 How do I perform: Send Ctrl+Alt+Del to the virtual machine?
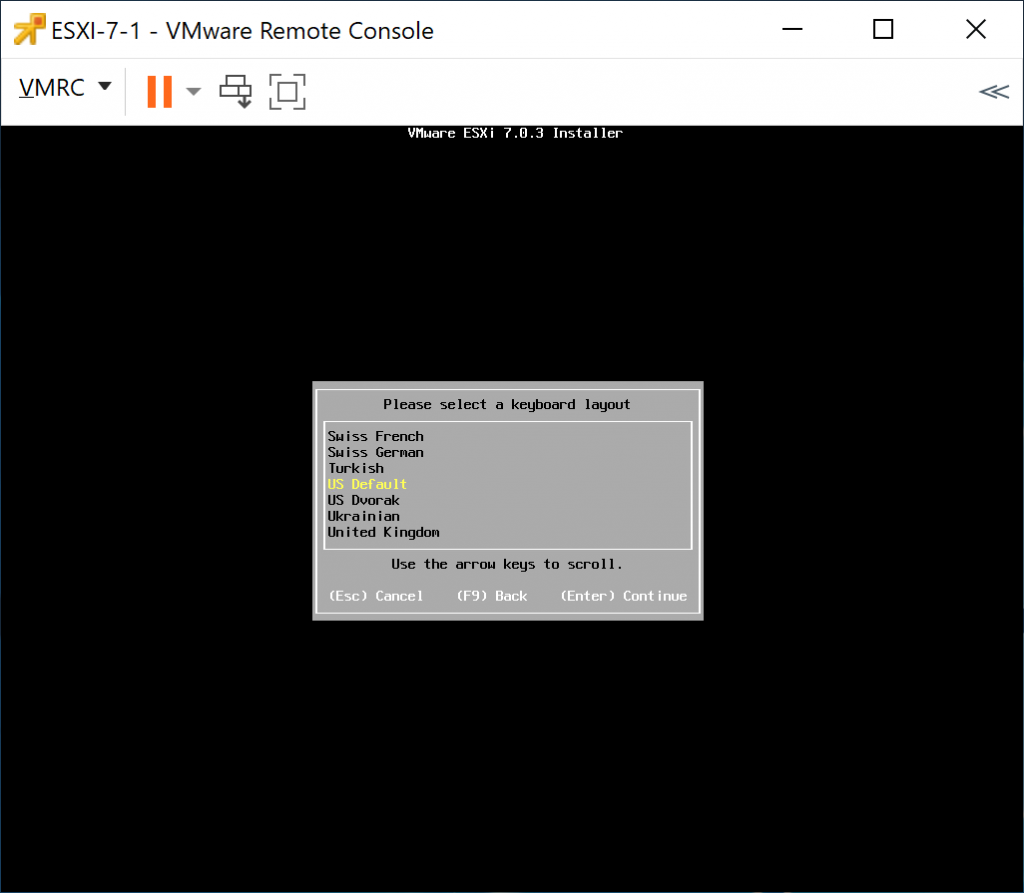236,91
